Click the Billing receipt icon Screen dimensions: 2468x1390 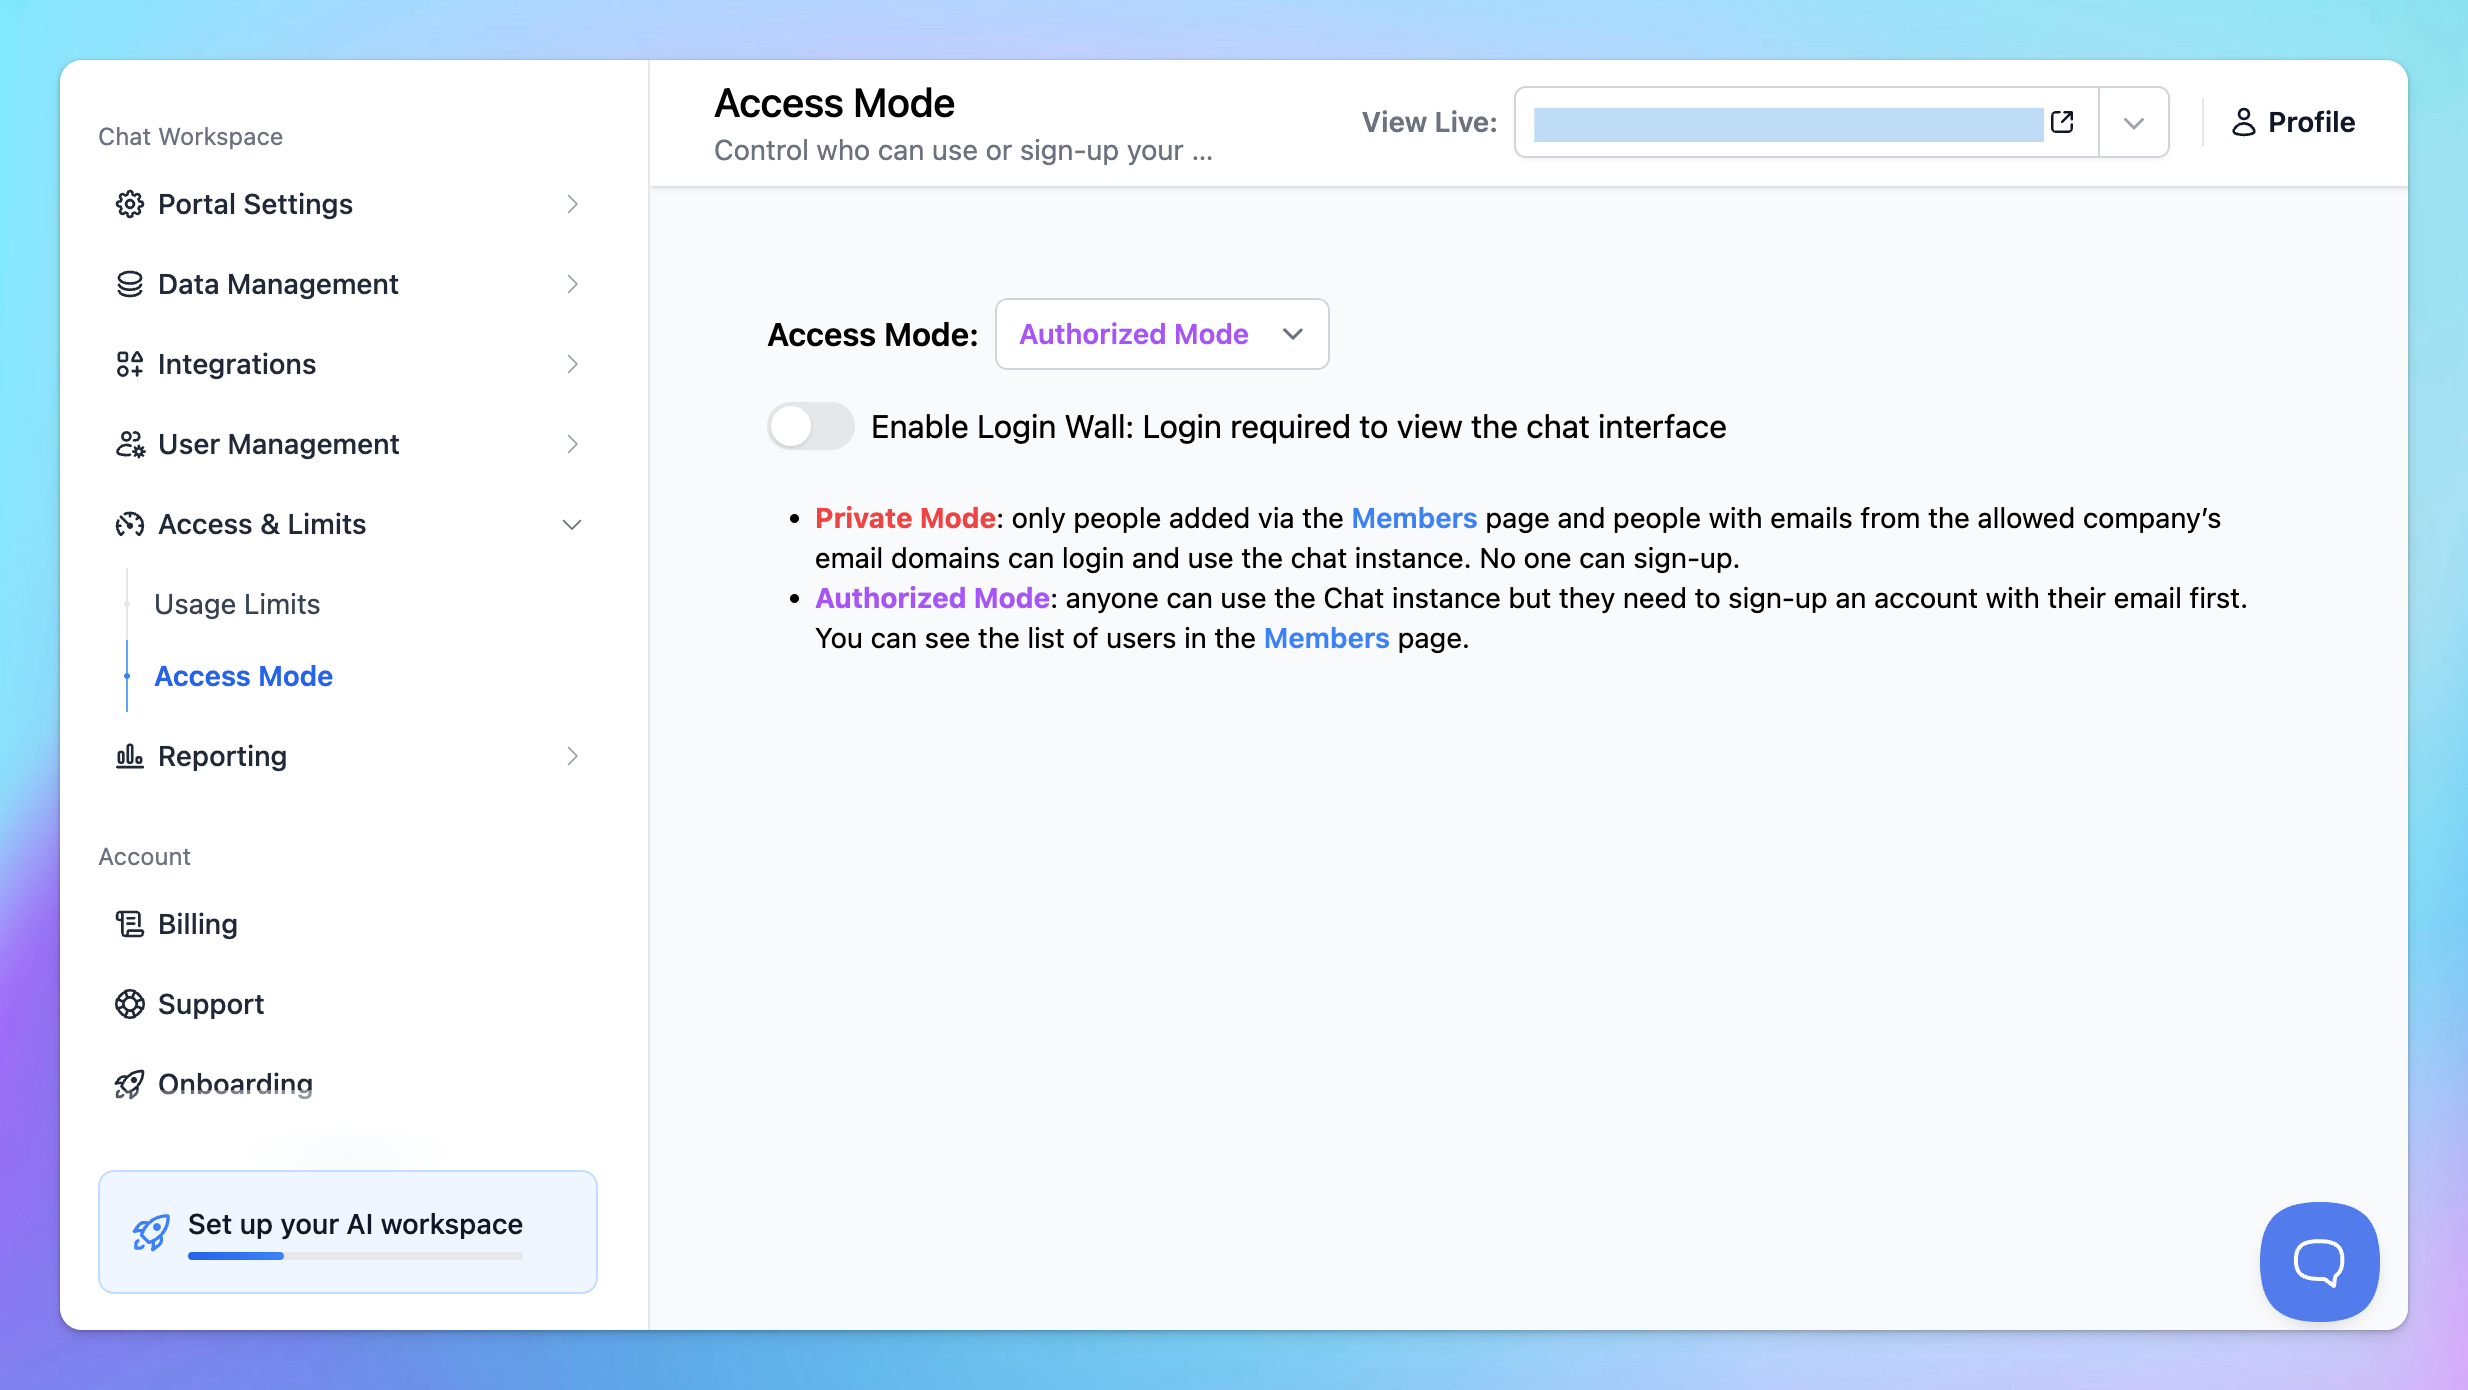click(x=129, y=924)
